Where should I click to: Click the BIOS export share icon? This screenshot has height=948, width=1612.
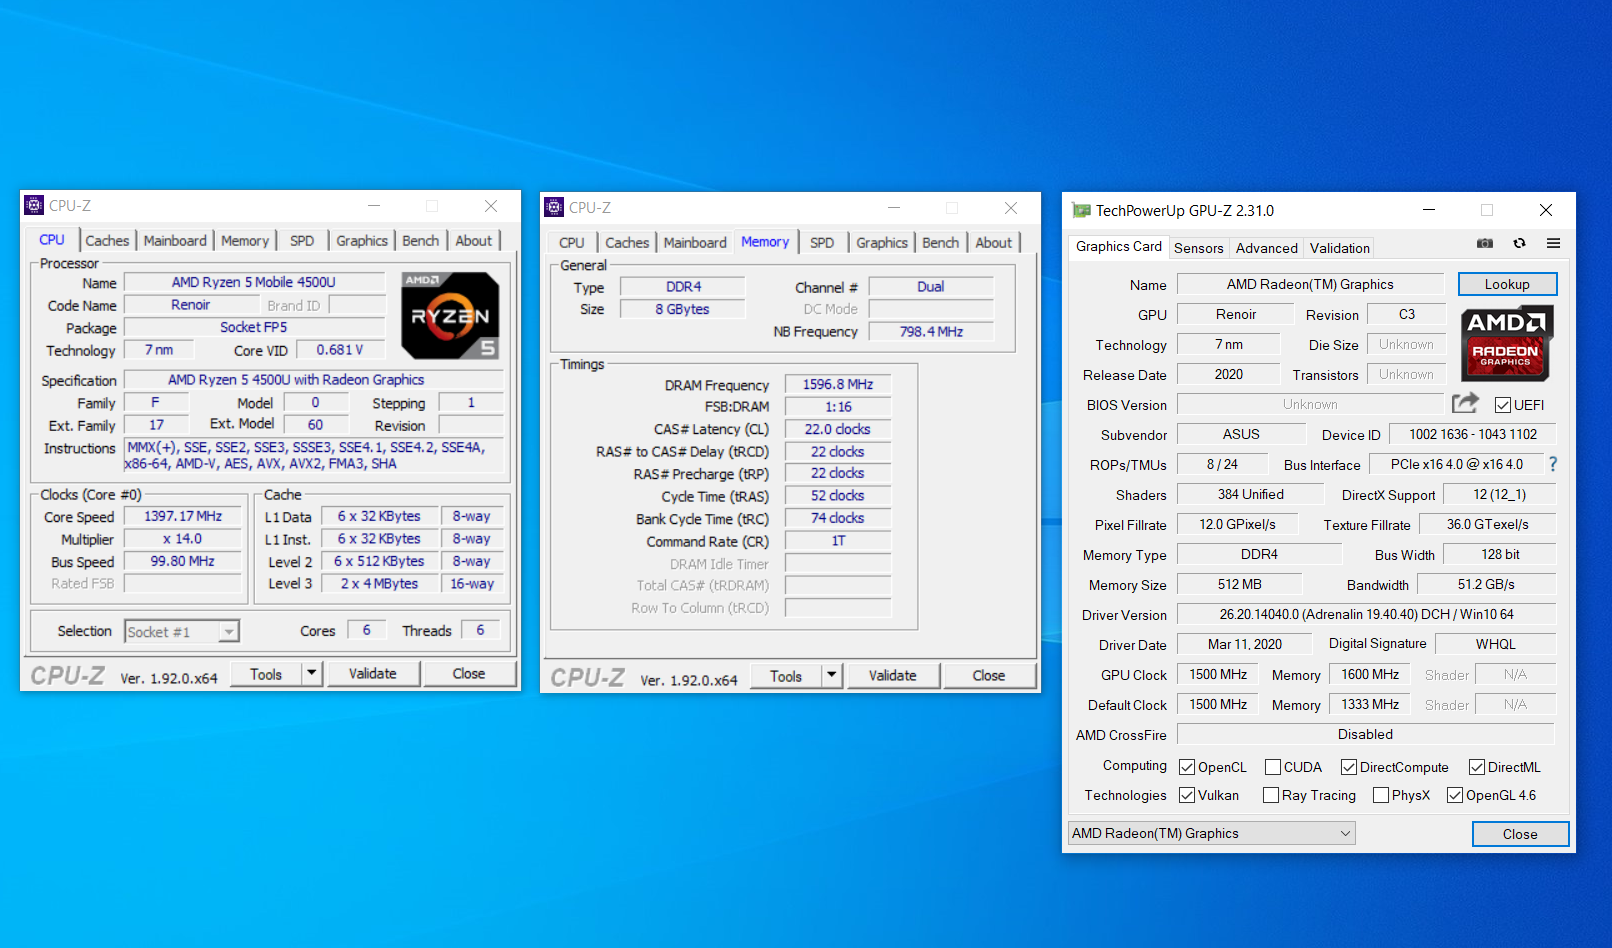click(x=1465, y=403)
